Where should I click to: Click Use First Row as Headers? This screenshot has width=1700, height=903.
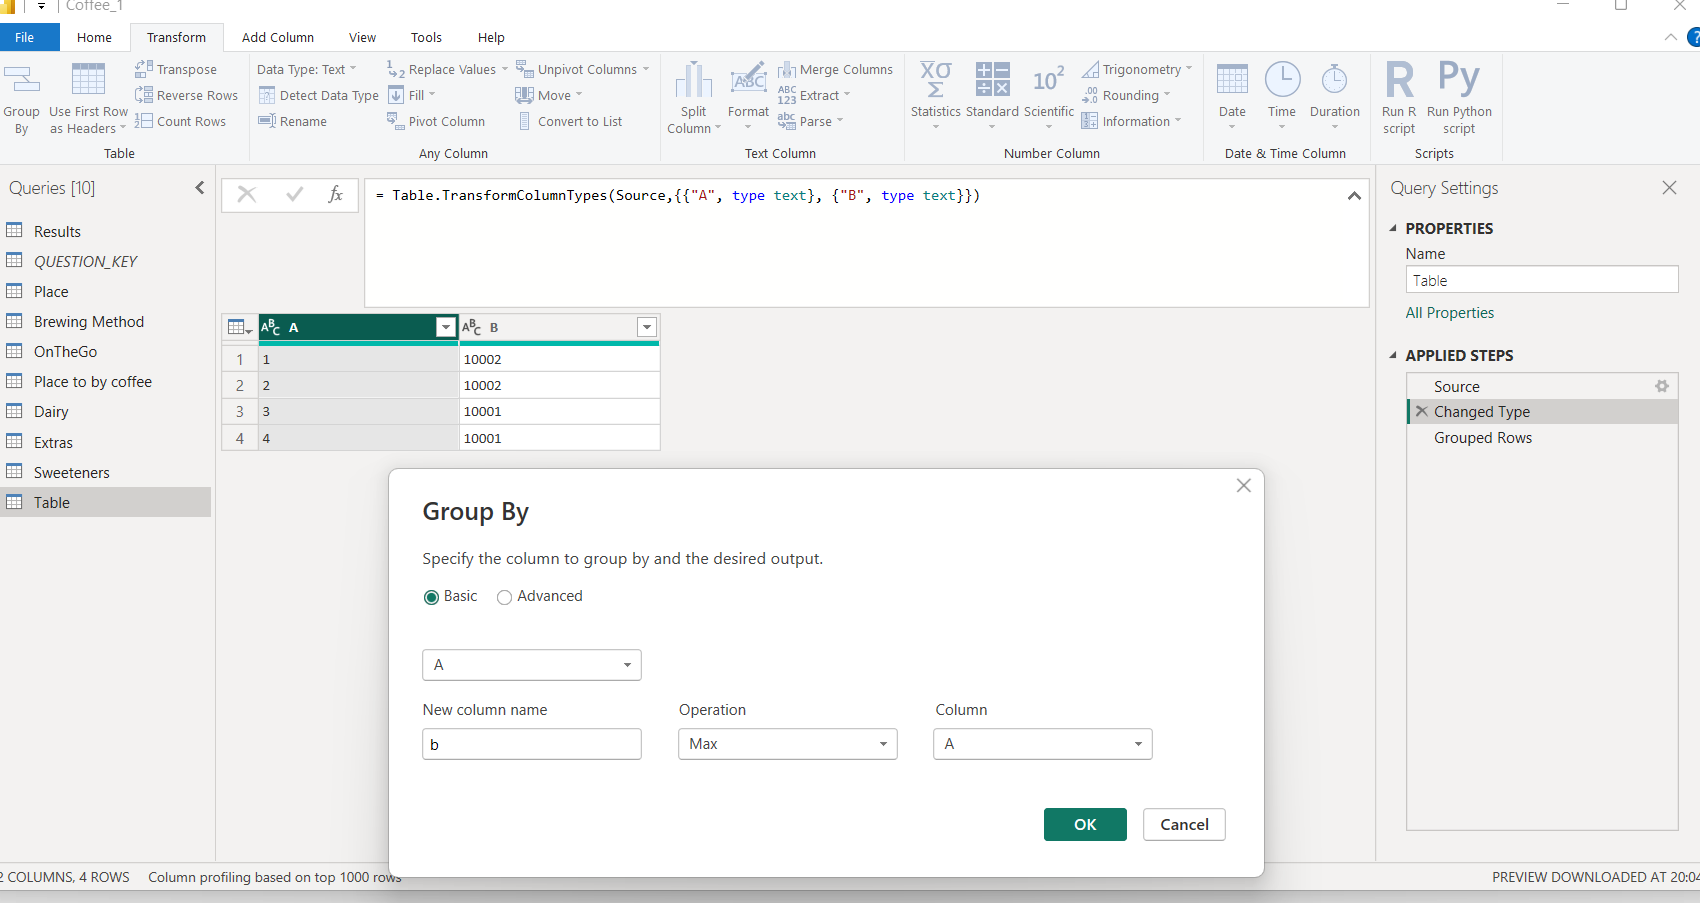[88, 99]
